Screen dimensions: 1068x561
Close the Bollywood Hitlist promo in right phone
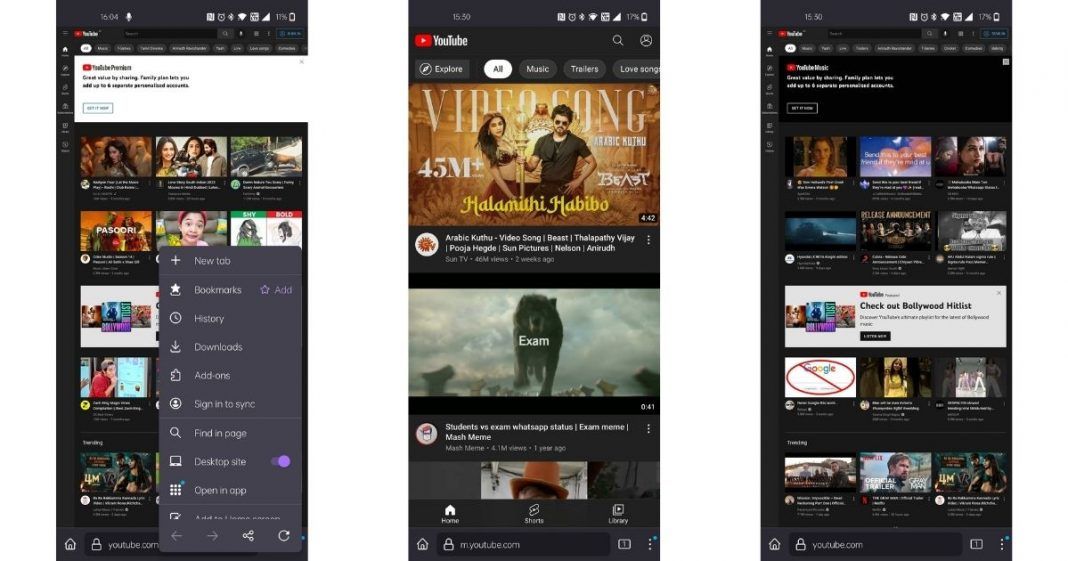999,293
